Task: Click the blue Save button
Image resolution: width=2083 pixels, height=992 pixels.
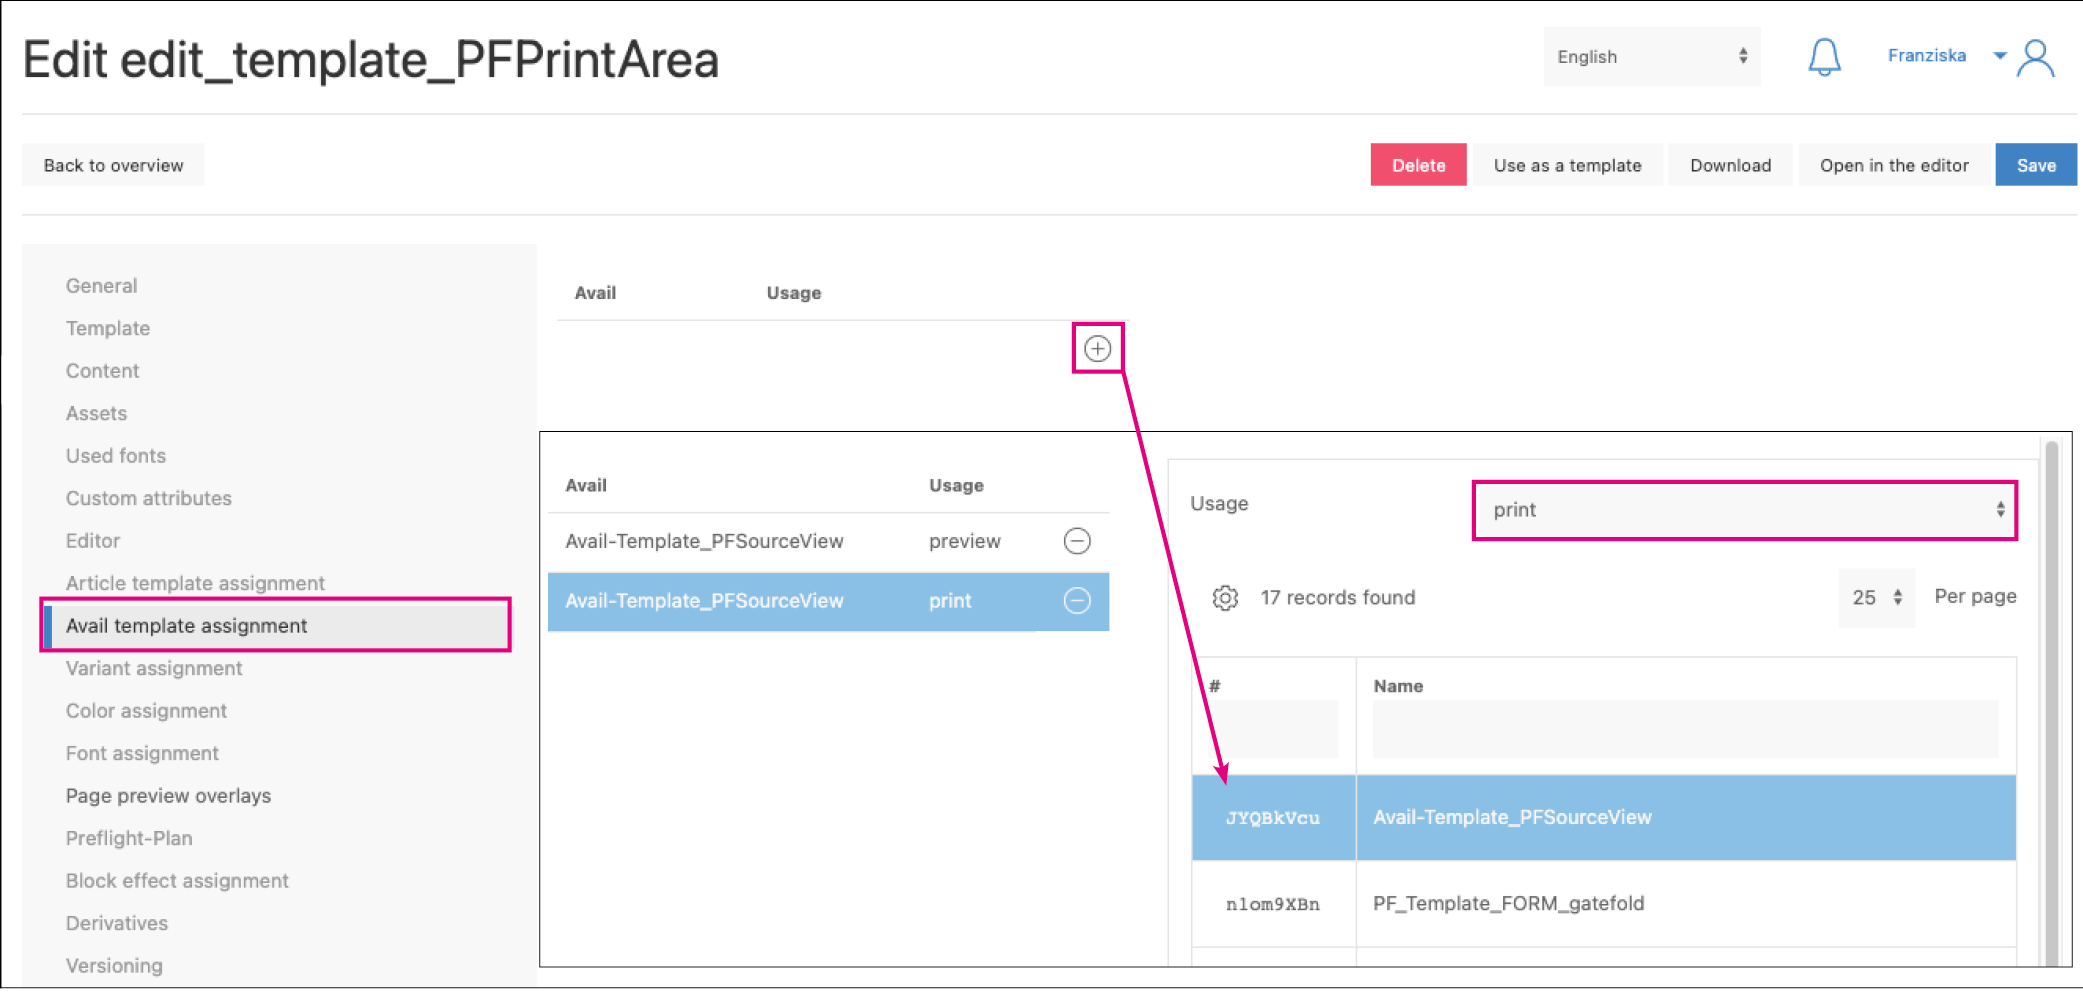Action: [x=2035, y=165]
